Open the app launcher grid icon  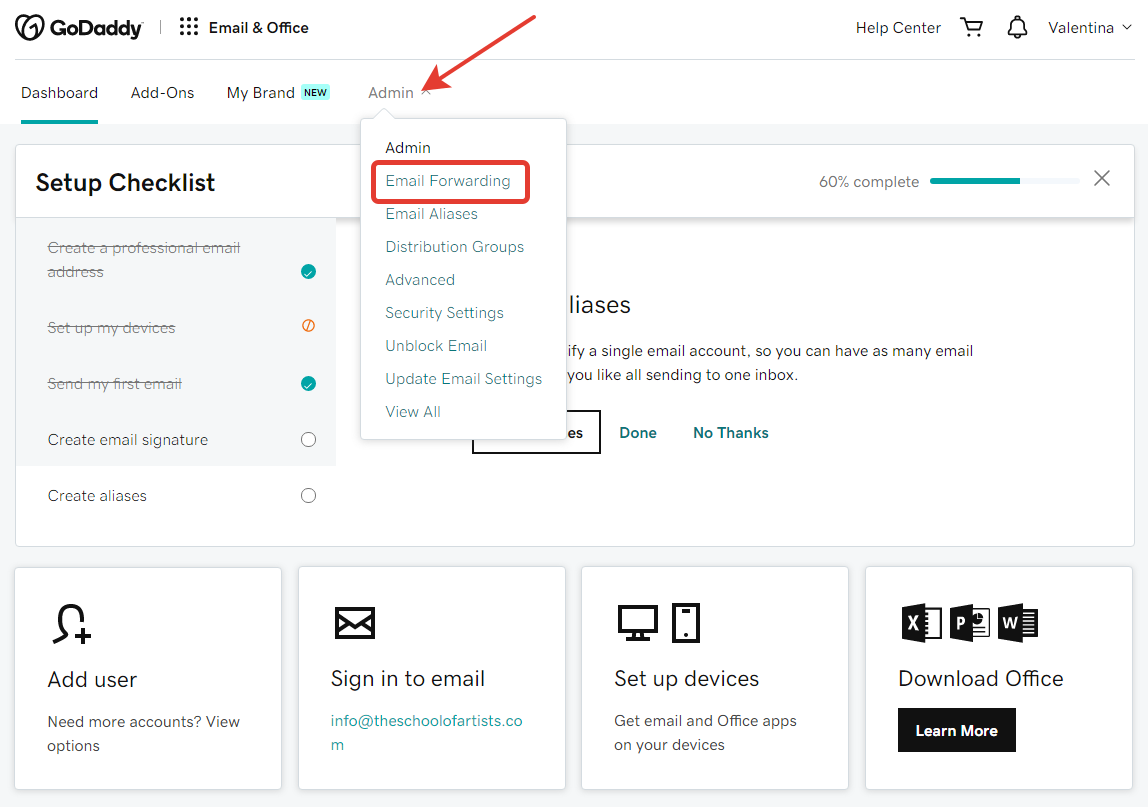click(x=189, y=27)
